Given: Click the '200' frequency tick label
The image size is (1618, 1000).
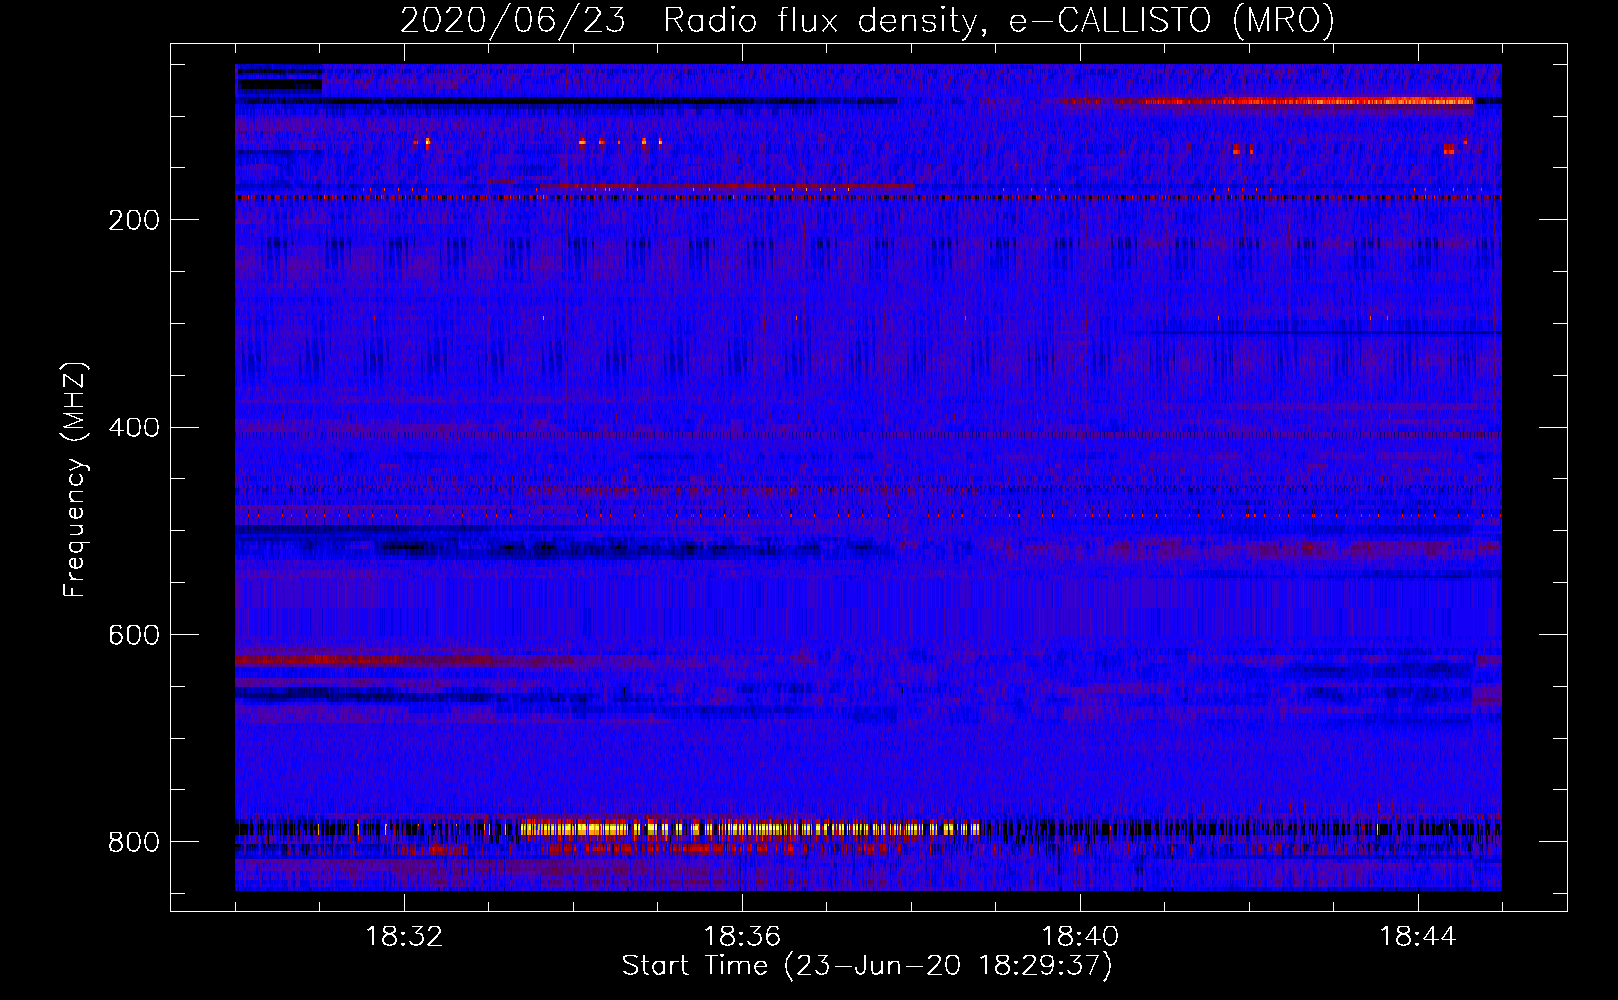Looking at the screenshot, I should [134, 220].
